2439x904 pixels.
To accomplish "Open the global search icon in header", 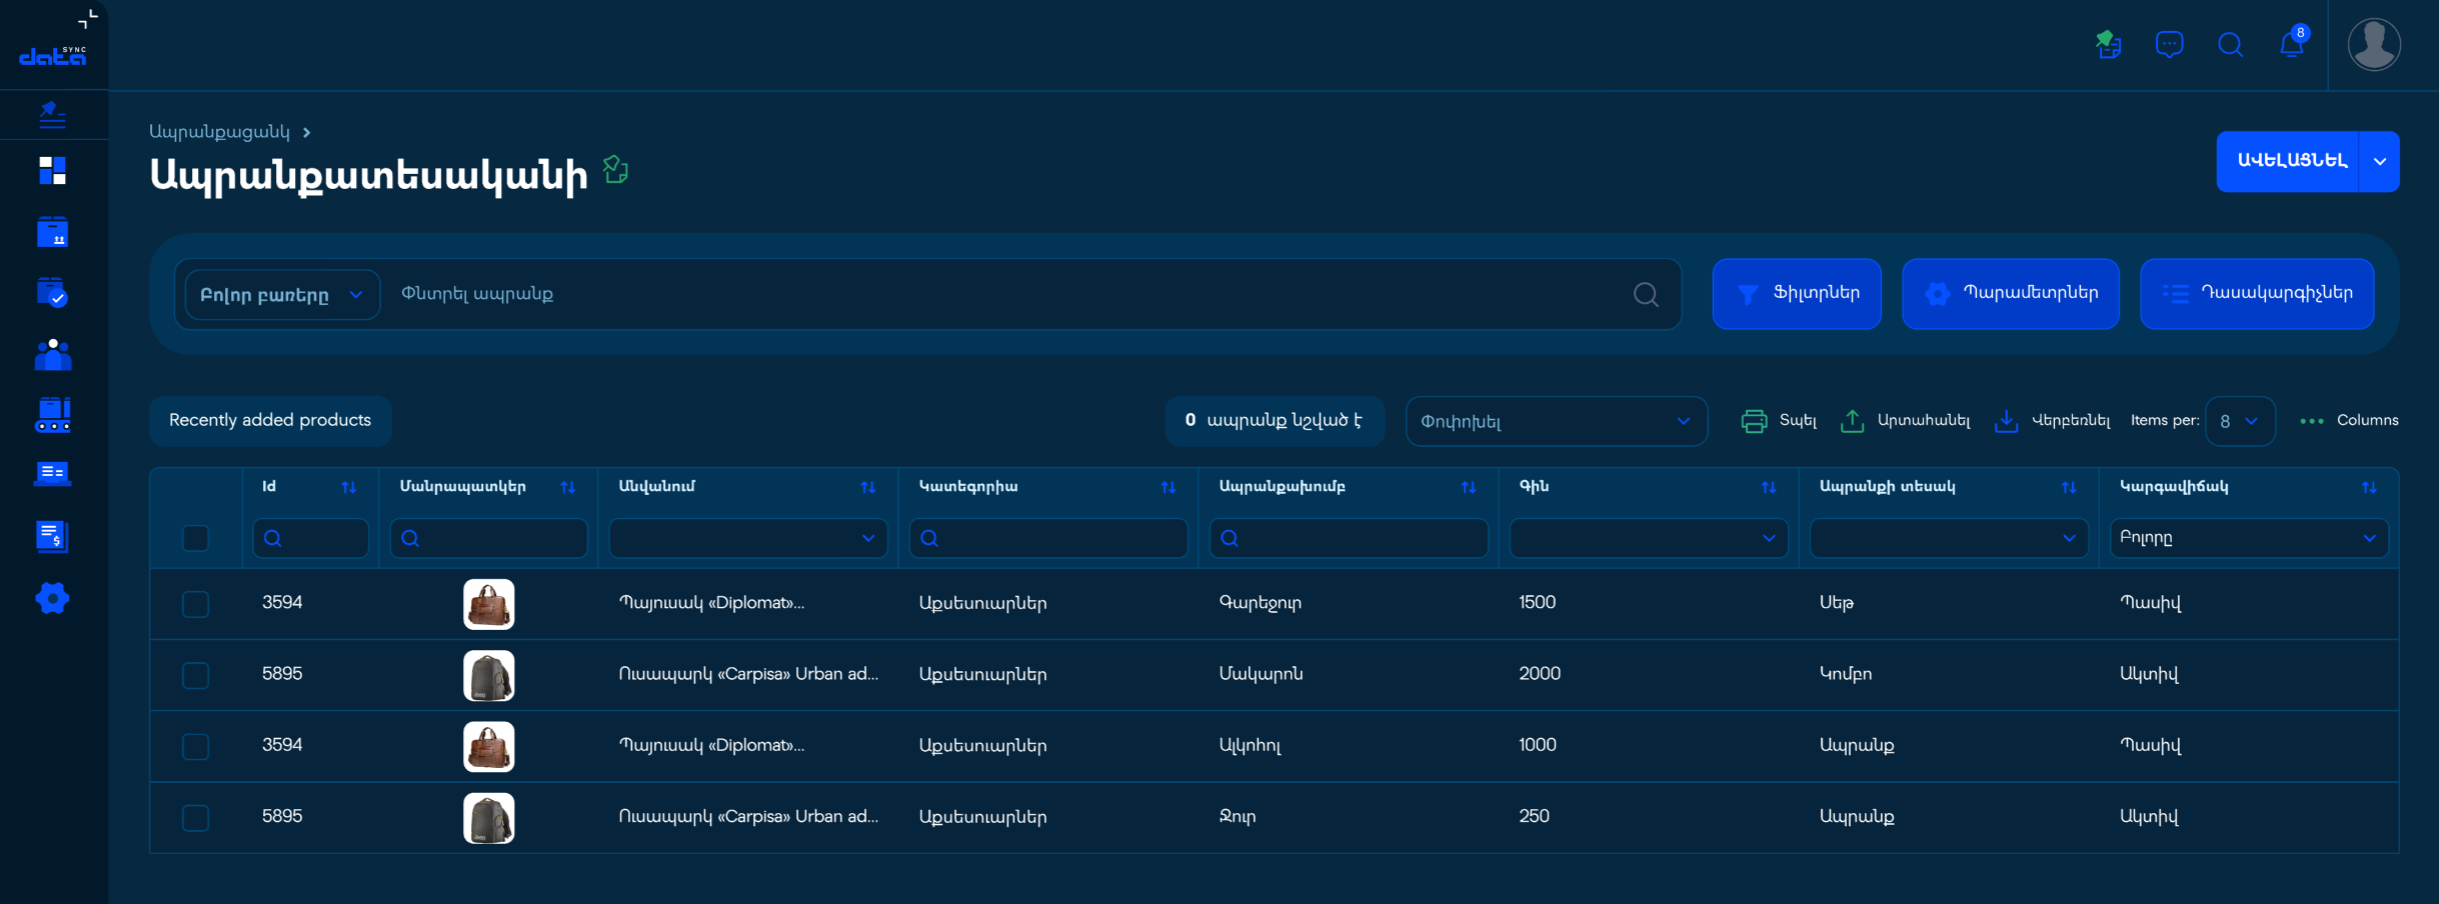I will (x=2230, y=45).
